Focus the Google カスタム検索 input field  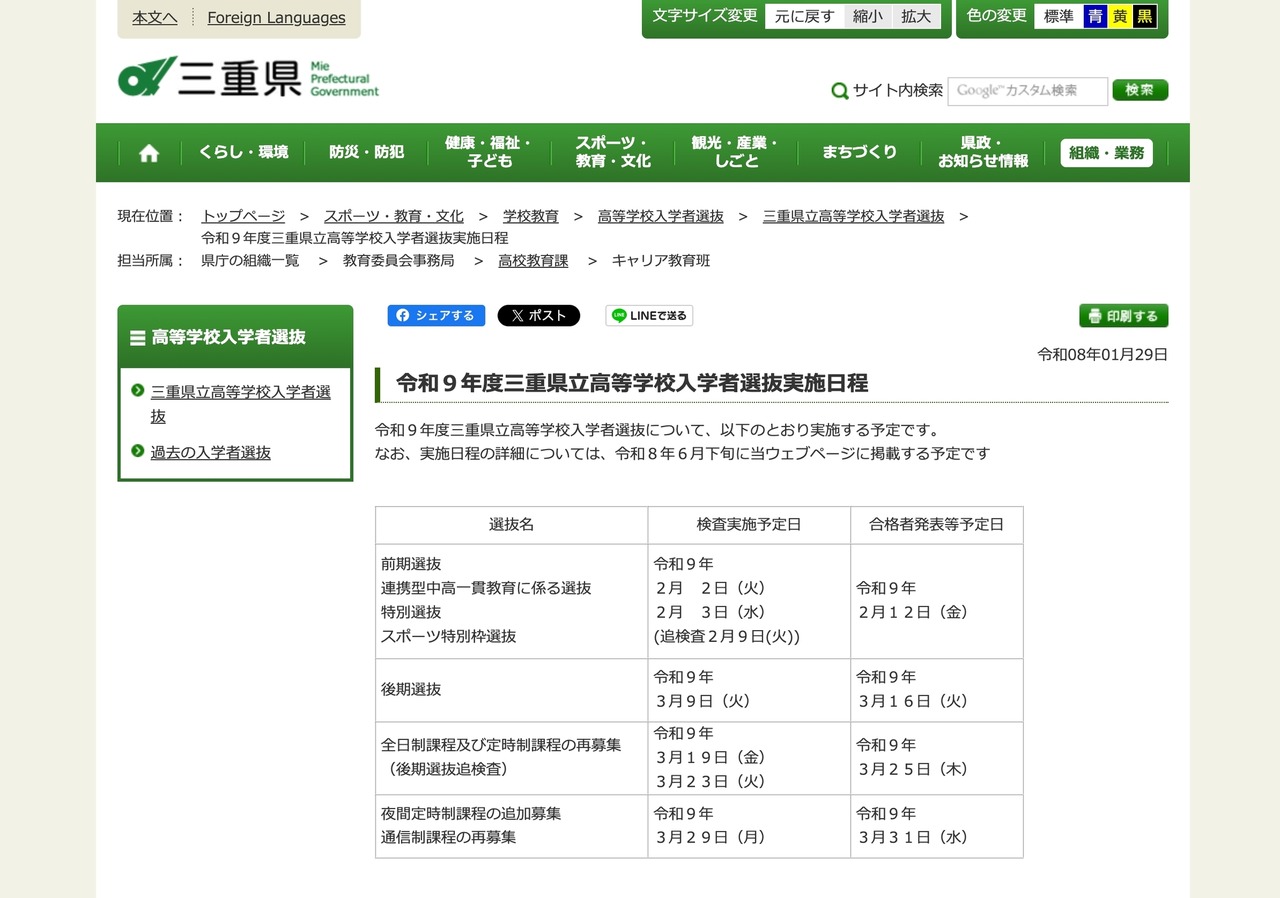(1028, 91)
